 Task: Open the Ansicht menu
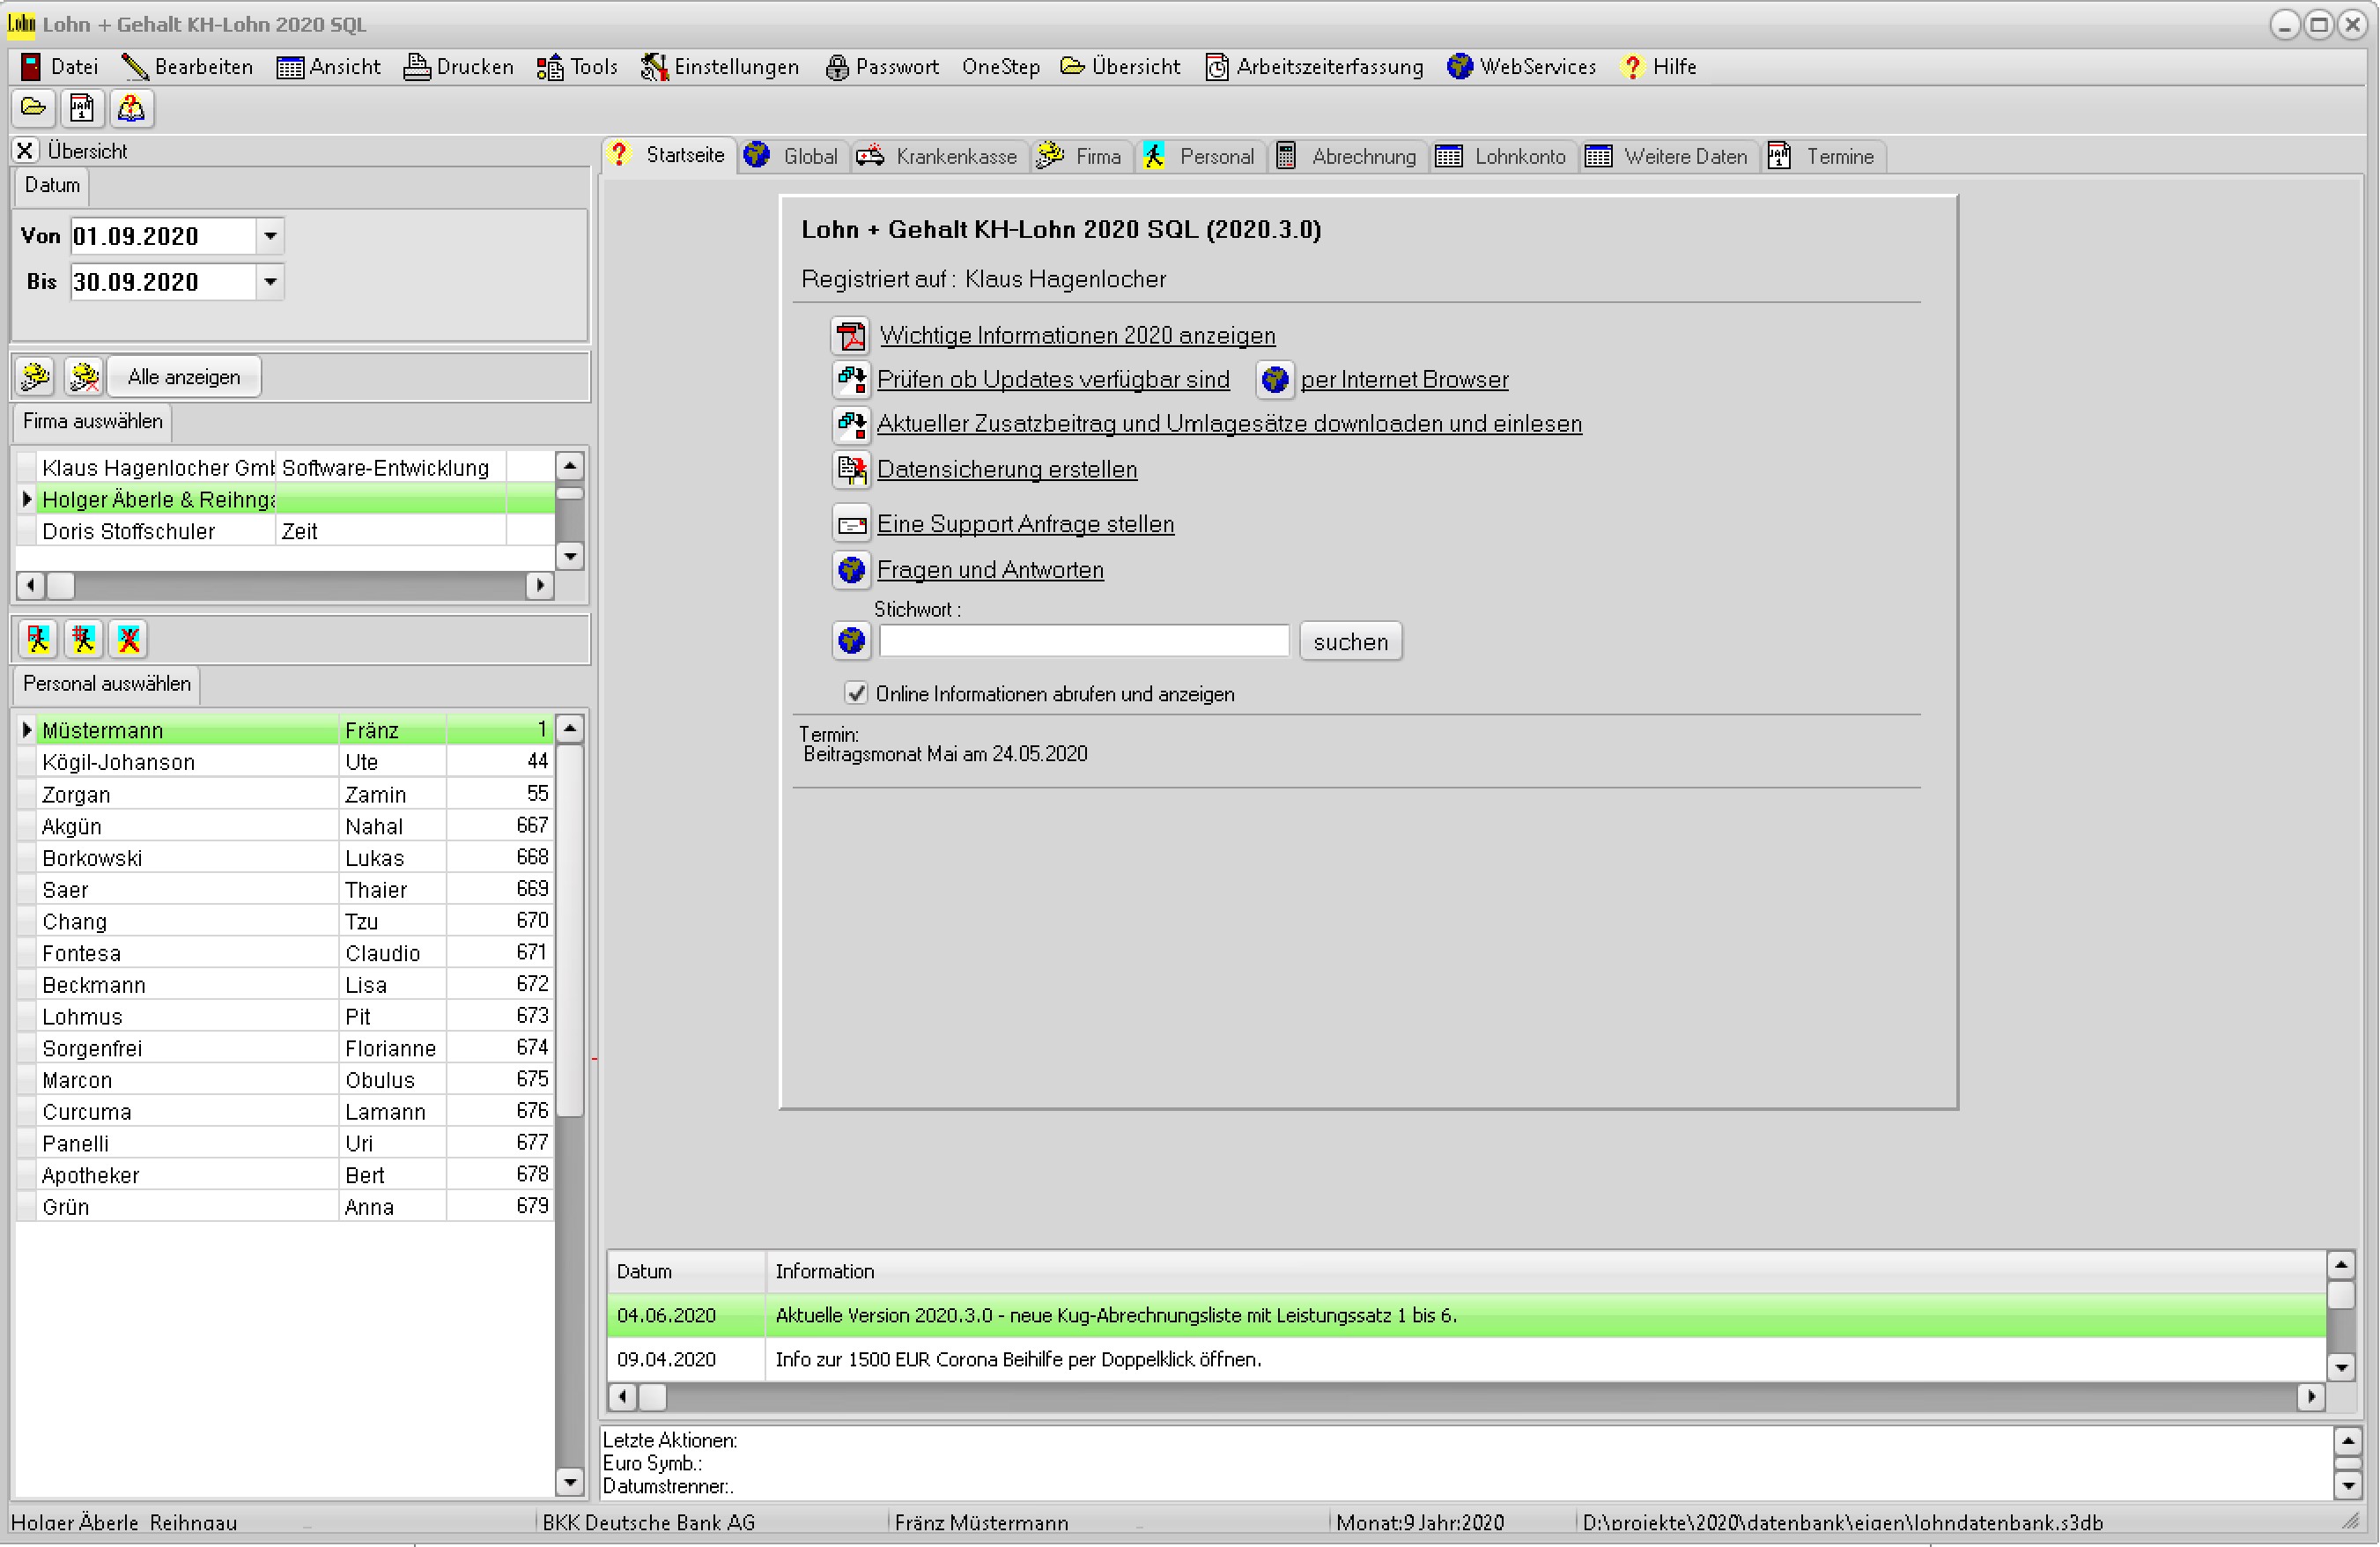coord(329,67)
